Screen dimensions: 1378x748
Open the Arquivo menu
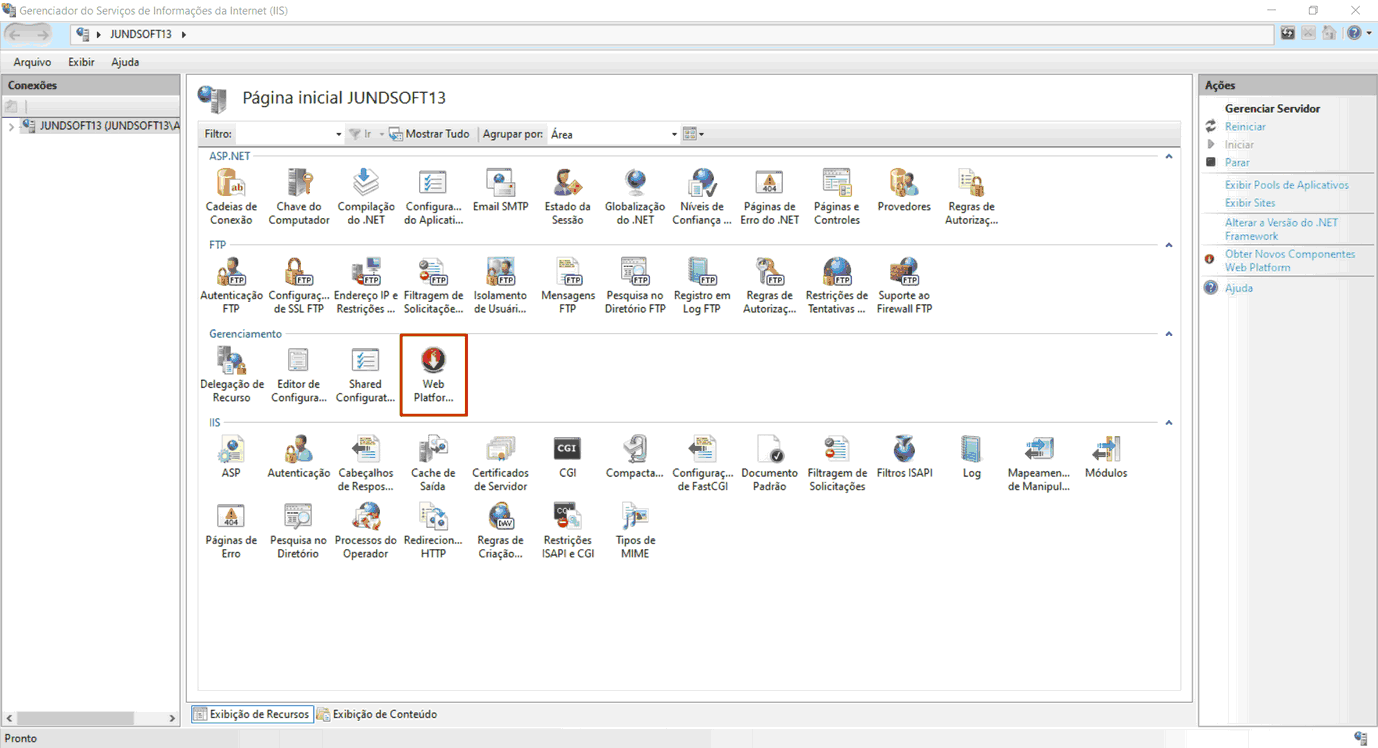click(x=32, y=62)
